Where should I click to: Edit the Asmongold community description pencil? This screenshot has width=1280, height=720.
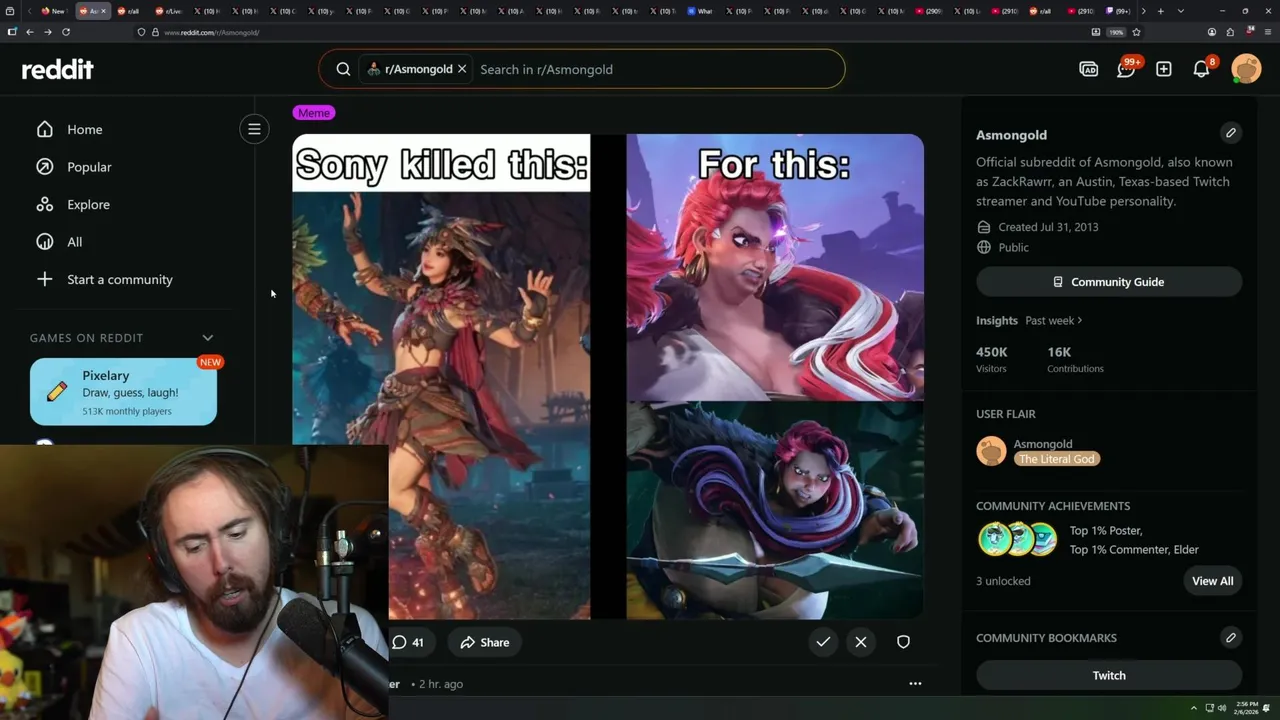pos(1231,133)
